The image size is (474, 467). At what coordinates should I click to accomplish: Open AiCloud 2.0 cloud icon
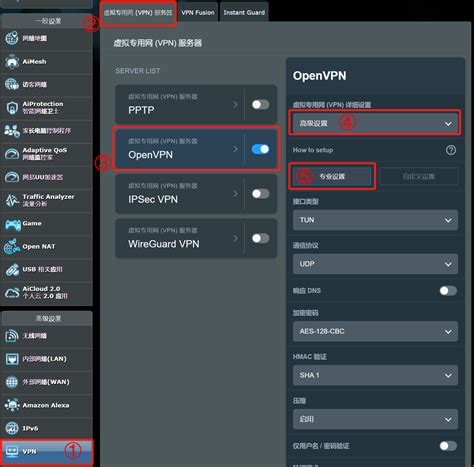[x=12, y=293]
